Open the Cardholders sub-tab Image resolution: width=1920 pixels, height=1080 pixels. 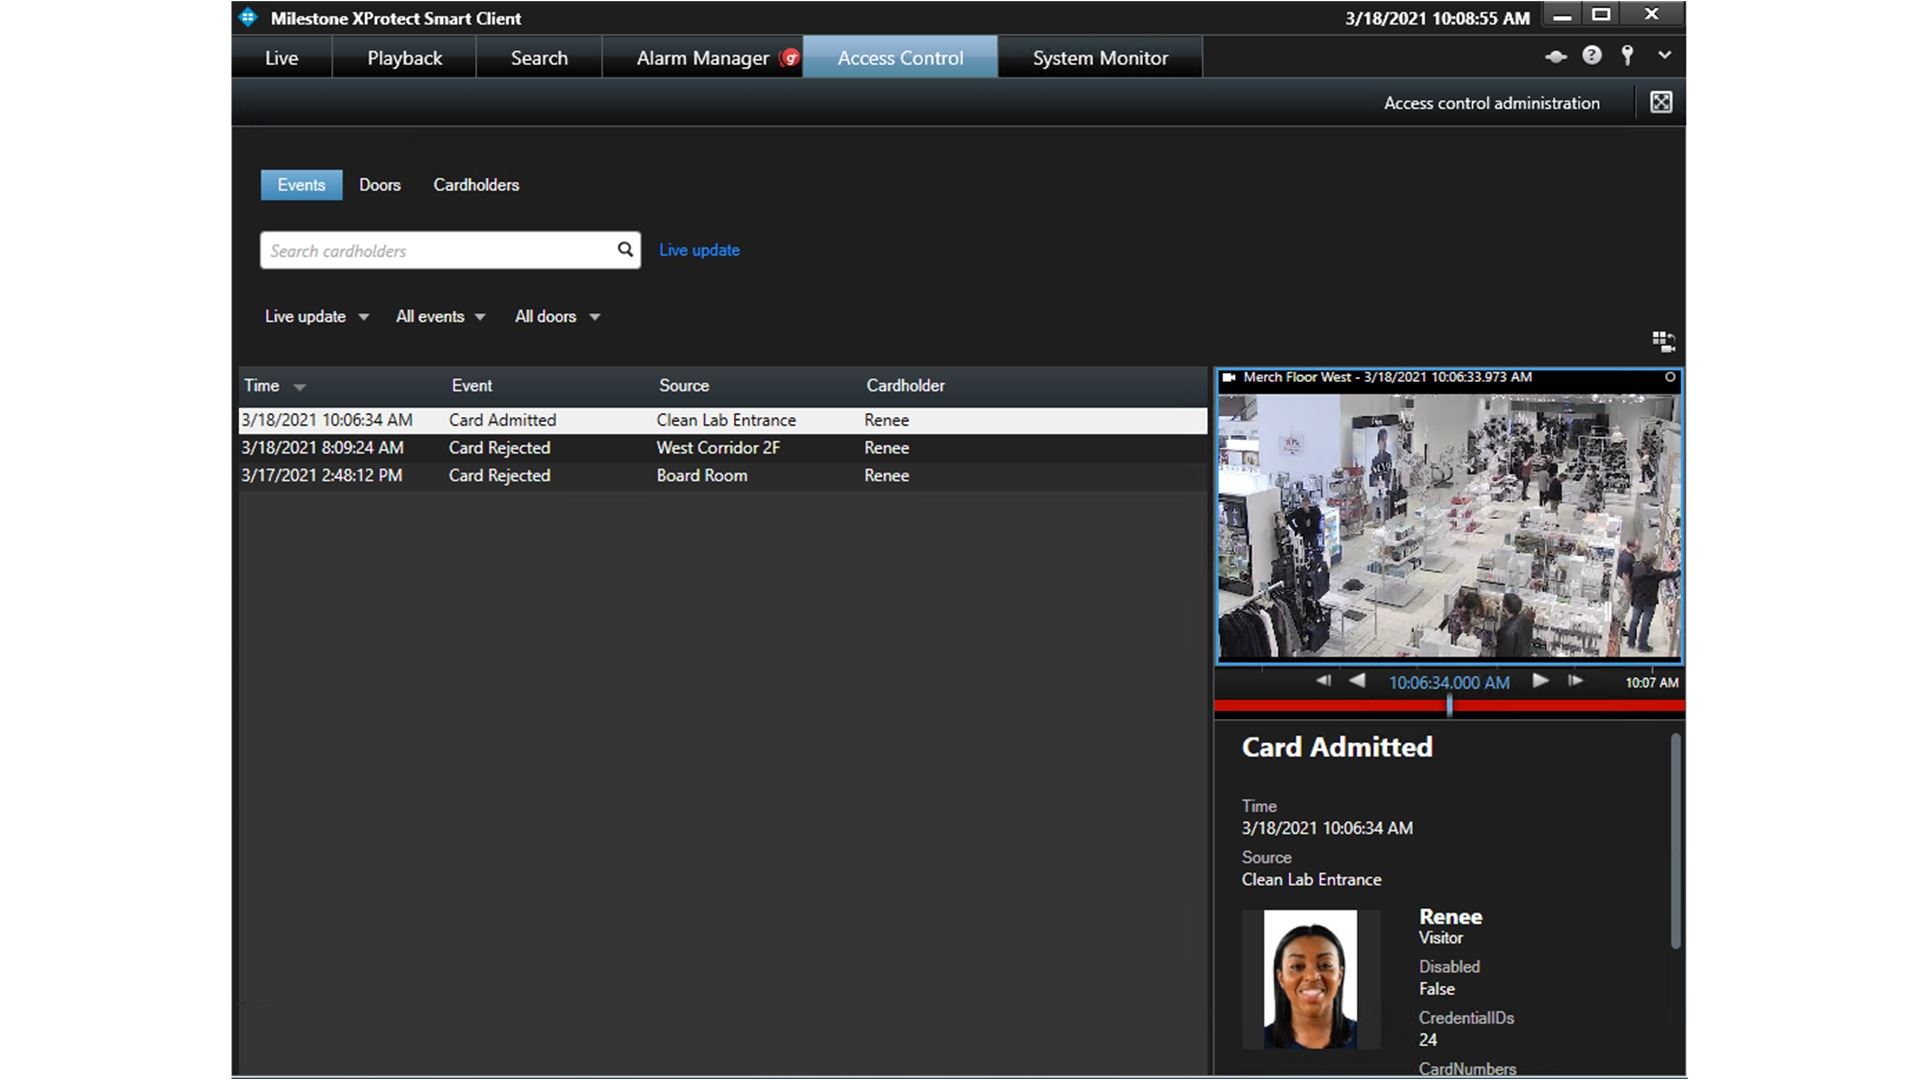476,185
